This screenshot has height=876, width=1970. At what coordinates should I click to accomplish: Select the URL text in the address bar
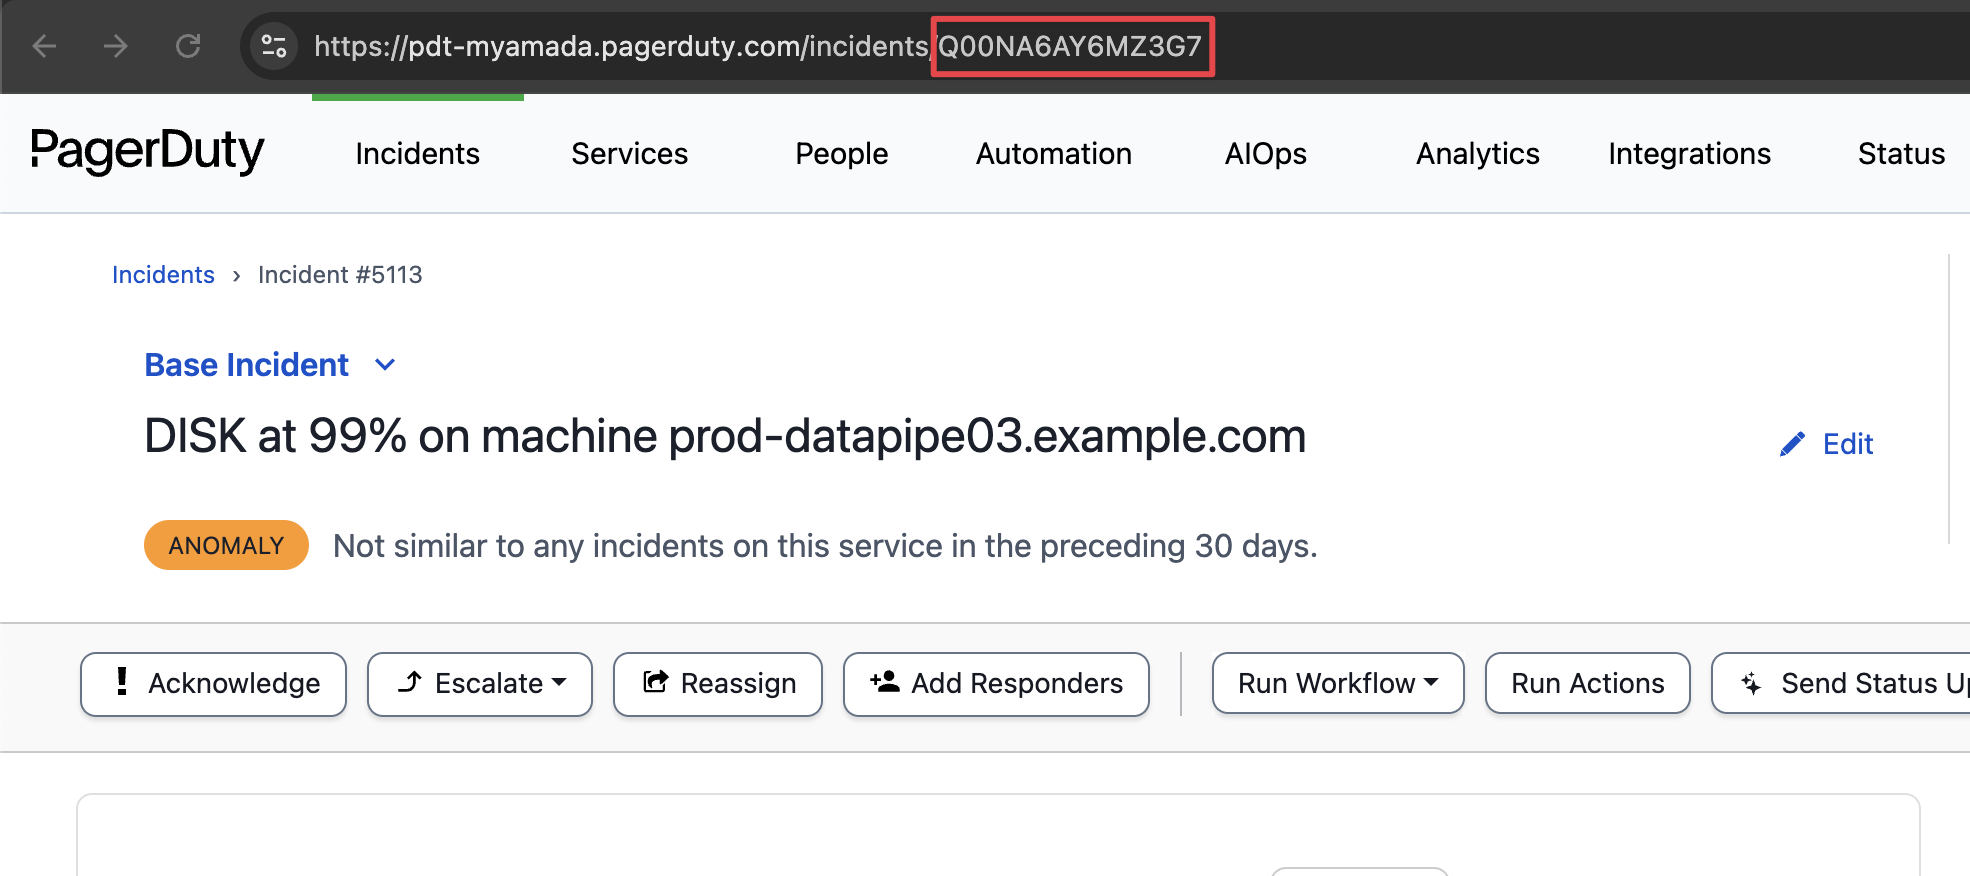point(758,46)
